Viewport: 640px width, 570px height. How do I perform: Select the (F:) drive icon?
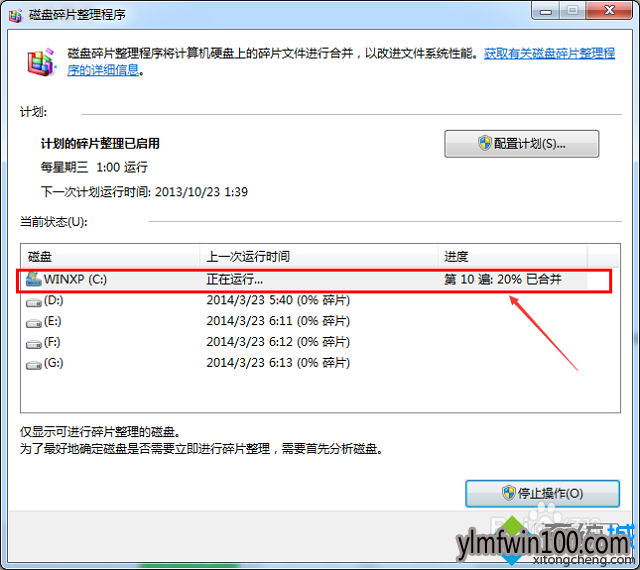click(33, 343)
